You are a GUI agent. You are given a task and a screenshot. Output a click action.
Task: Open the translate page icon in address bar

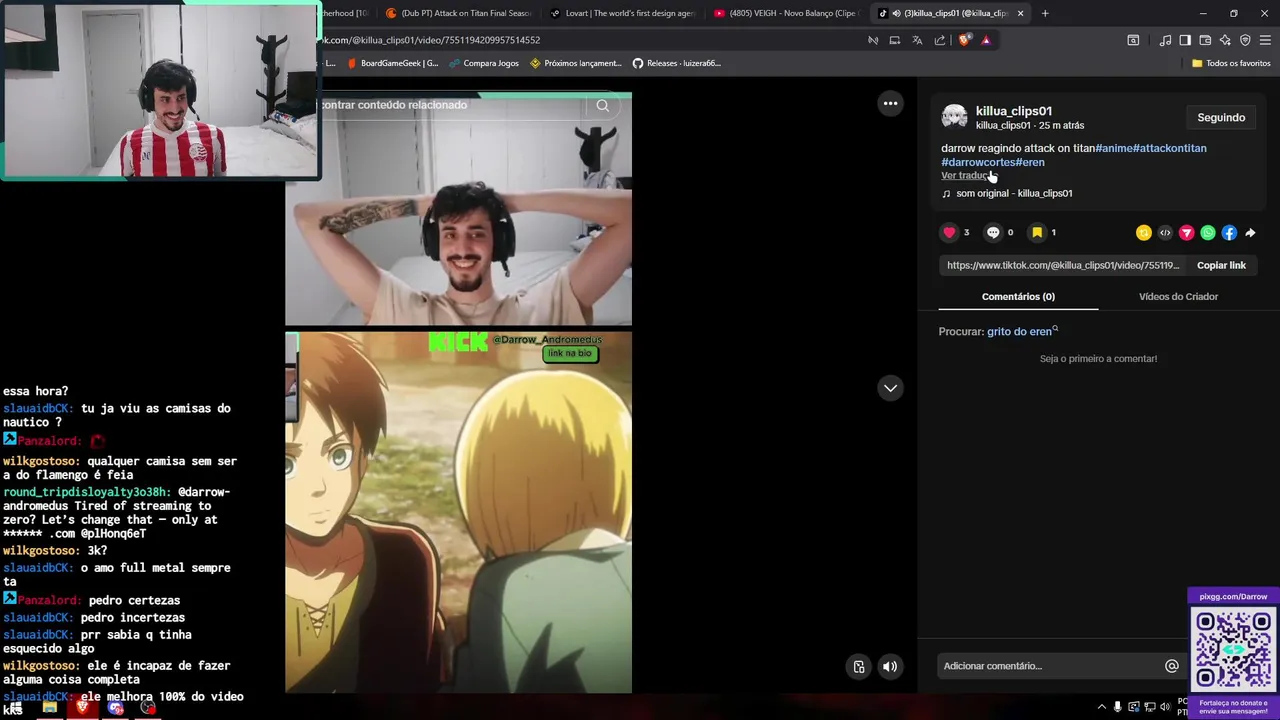coord(917,40)
